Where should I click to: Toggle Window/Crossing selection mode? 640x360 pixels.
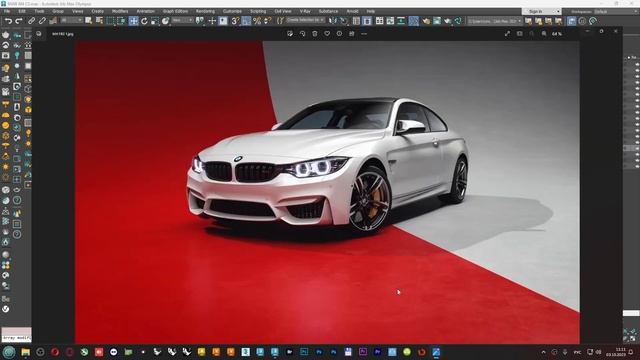tap(121, 21)
